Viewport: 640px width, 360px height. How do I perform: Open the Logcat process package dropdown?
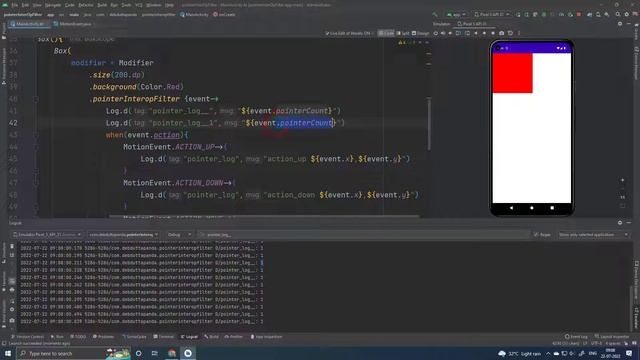124,235
